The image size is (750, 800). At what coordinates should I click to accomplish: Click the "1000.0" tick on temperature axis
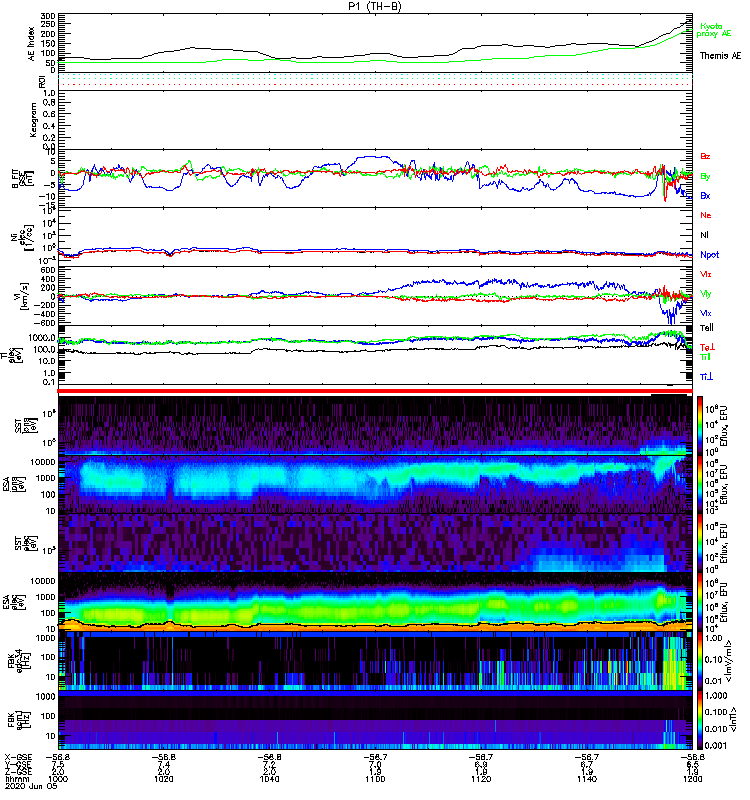[42, 338]
